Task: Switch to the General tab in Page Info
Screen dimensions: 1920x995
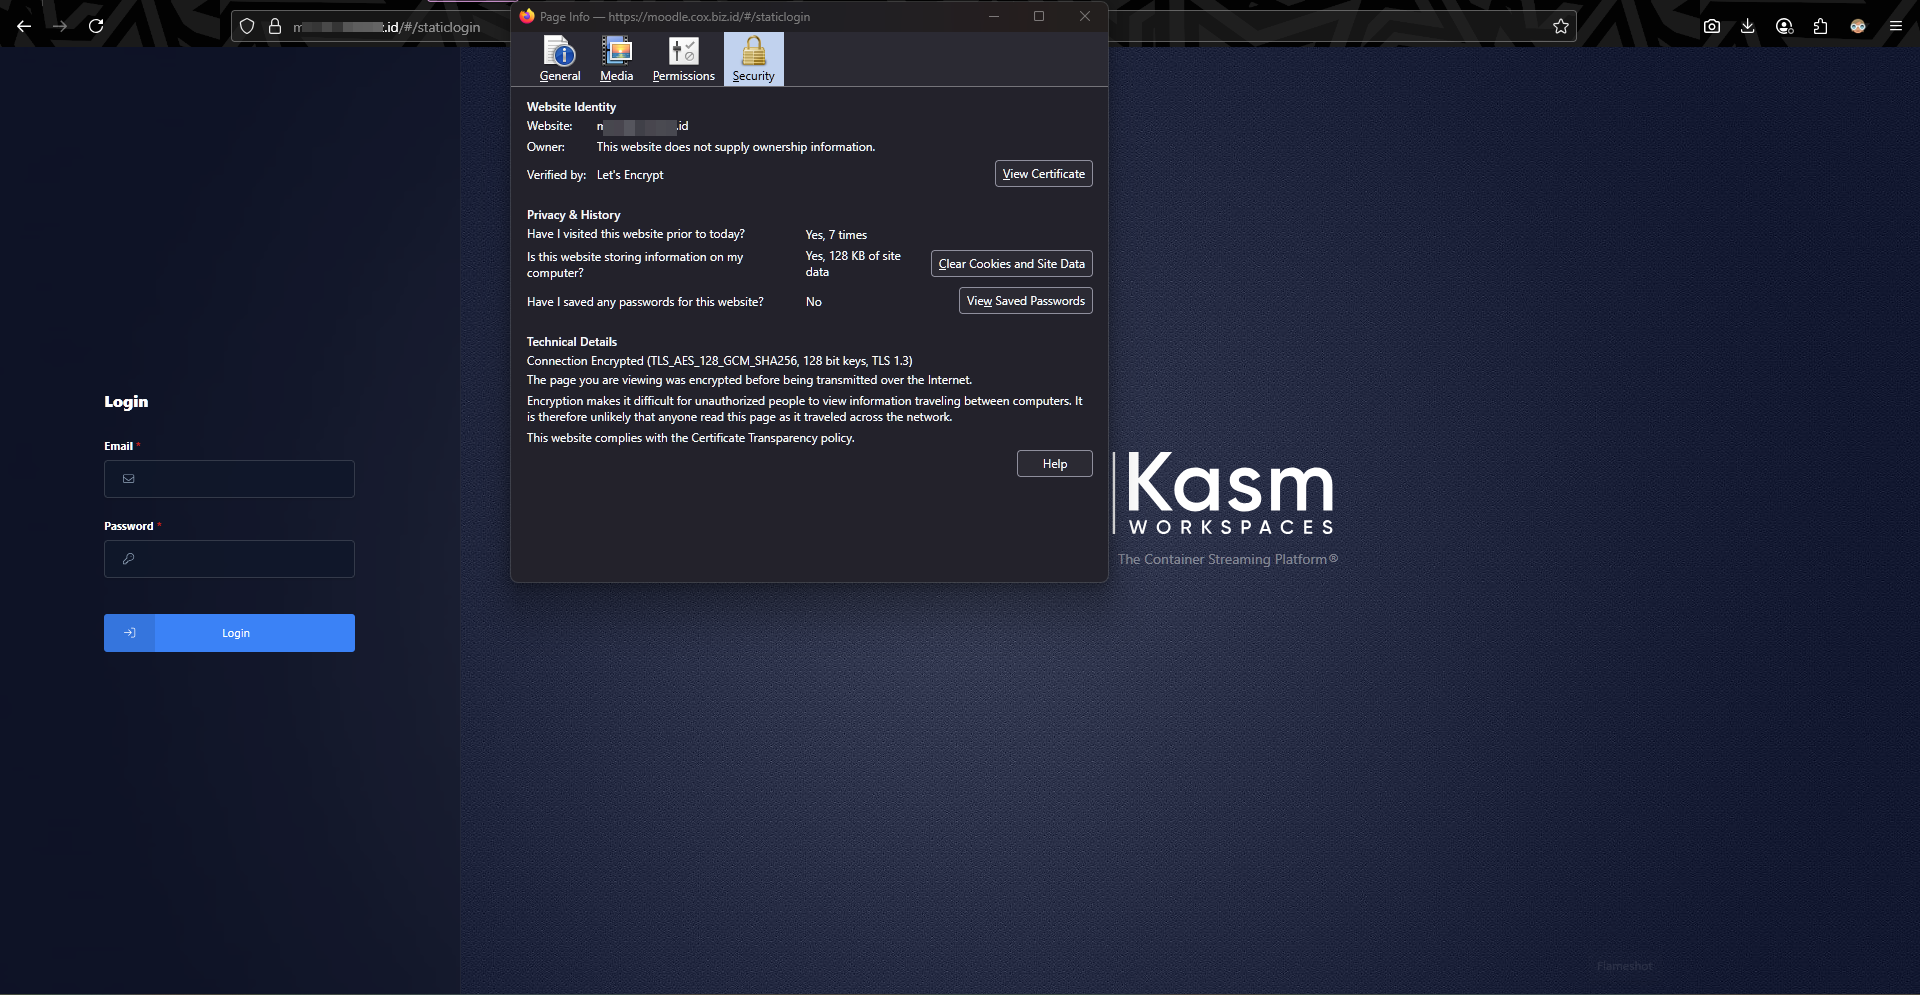Action: pos(560,59)
